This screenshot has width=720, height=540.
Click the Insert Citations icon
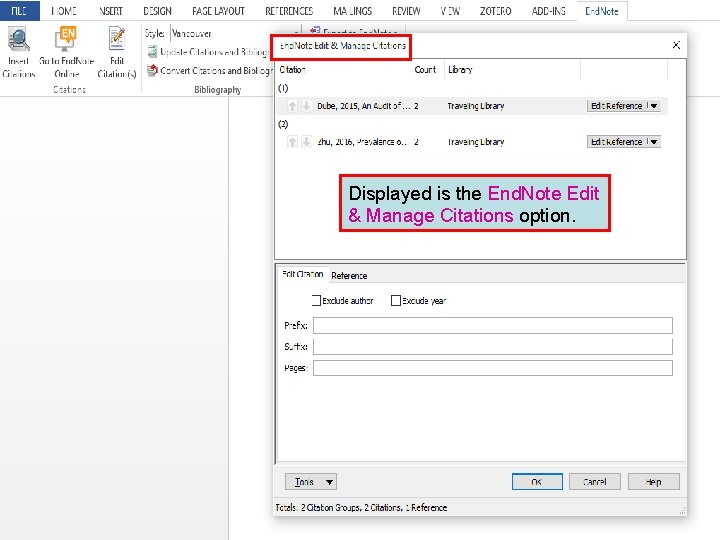pyautogui.click(x=18, y=39)
